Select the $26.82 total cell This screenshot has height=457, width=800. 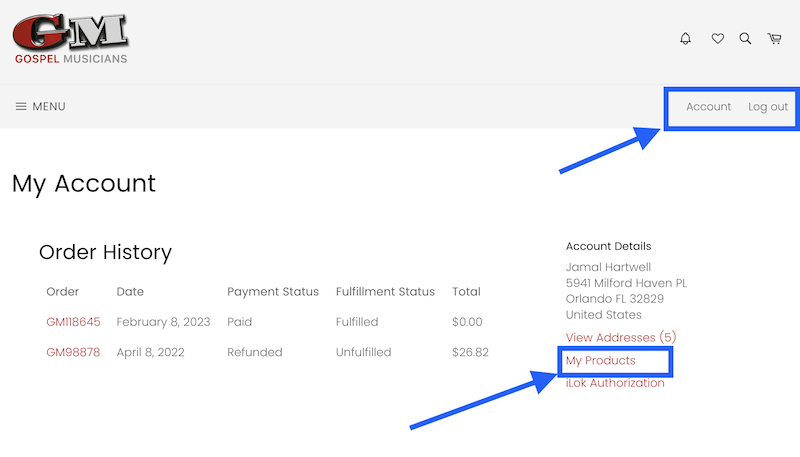click(x=470, y=352)
